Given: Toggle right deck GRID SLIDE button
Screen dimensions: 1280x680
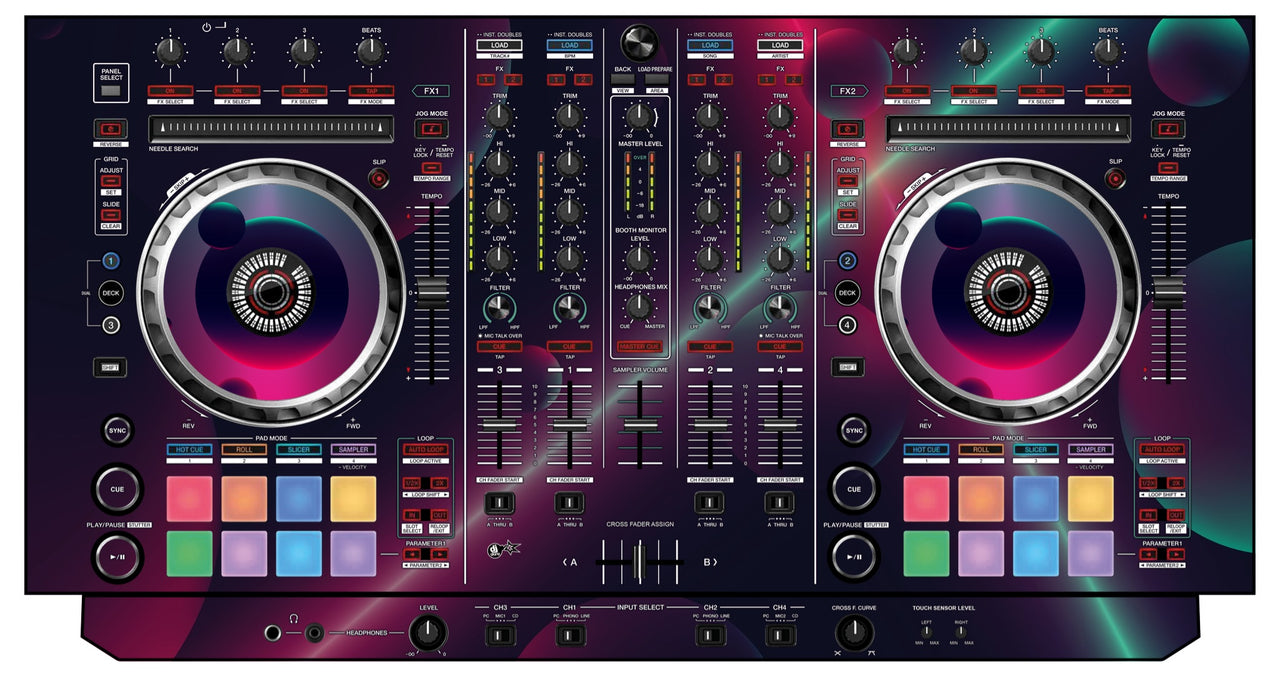Looking at the screenshot, I should (848, 216).
